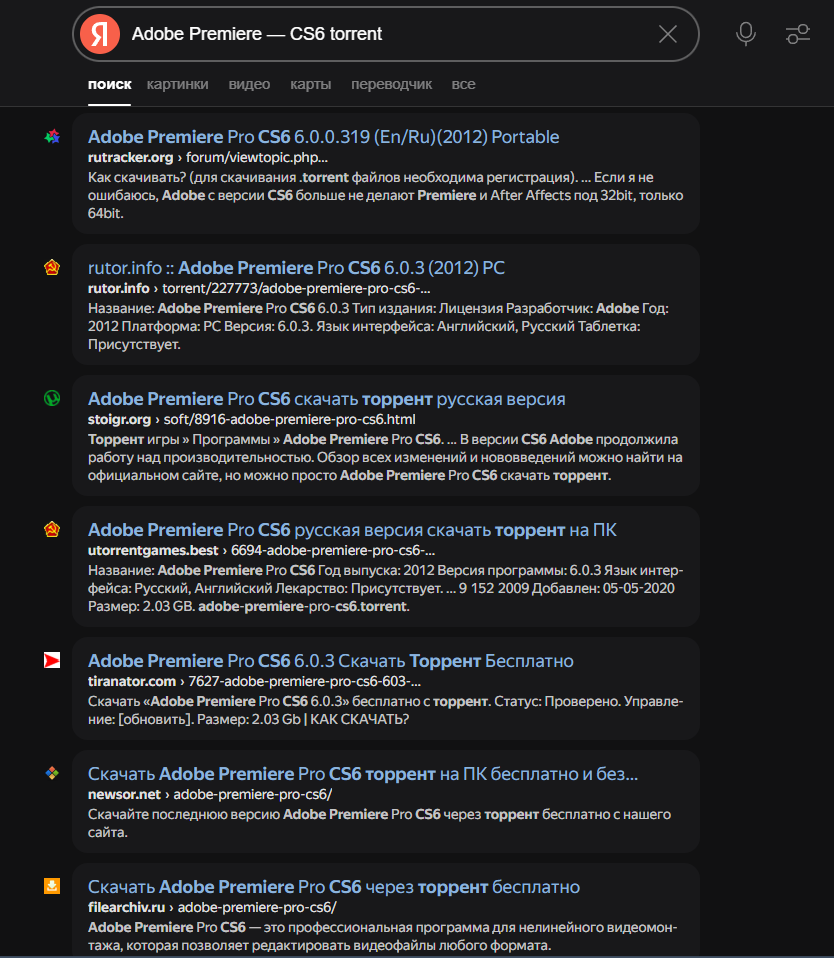Screen dimensions: 834x958
Task: Click the search field with Adobe Premiere query
Action: 386,34
